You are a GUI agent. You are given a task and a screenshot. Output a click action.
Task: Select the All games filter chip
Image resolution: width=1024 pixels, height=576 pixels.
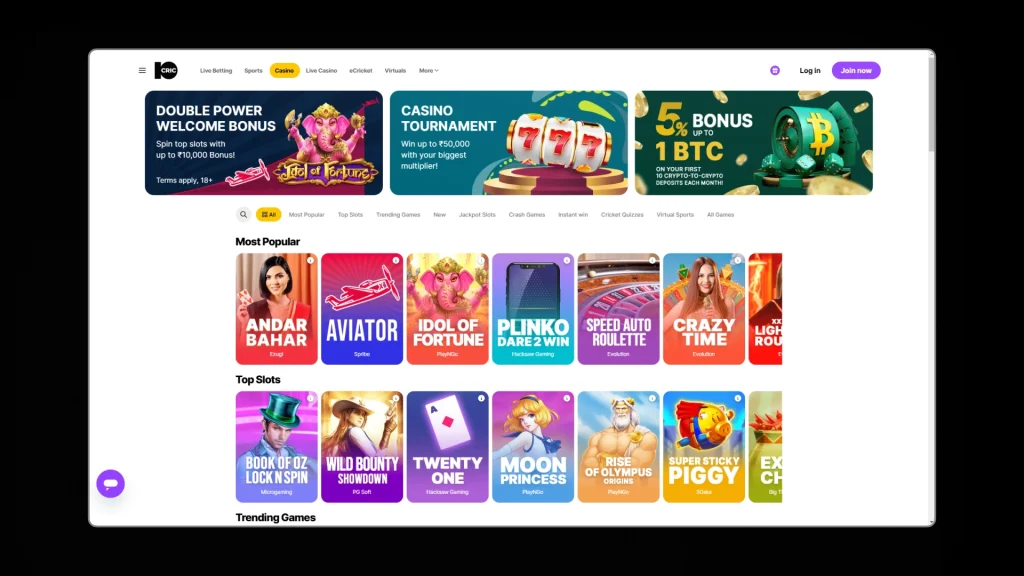coord(268,214)
